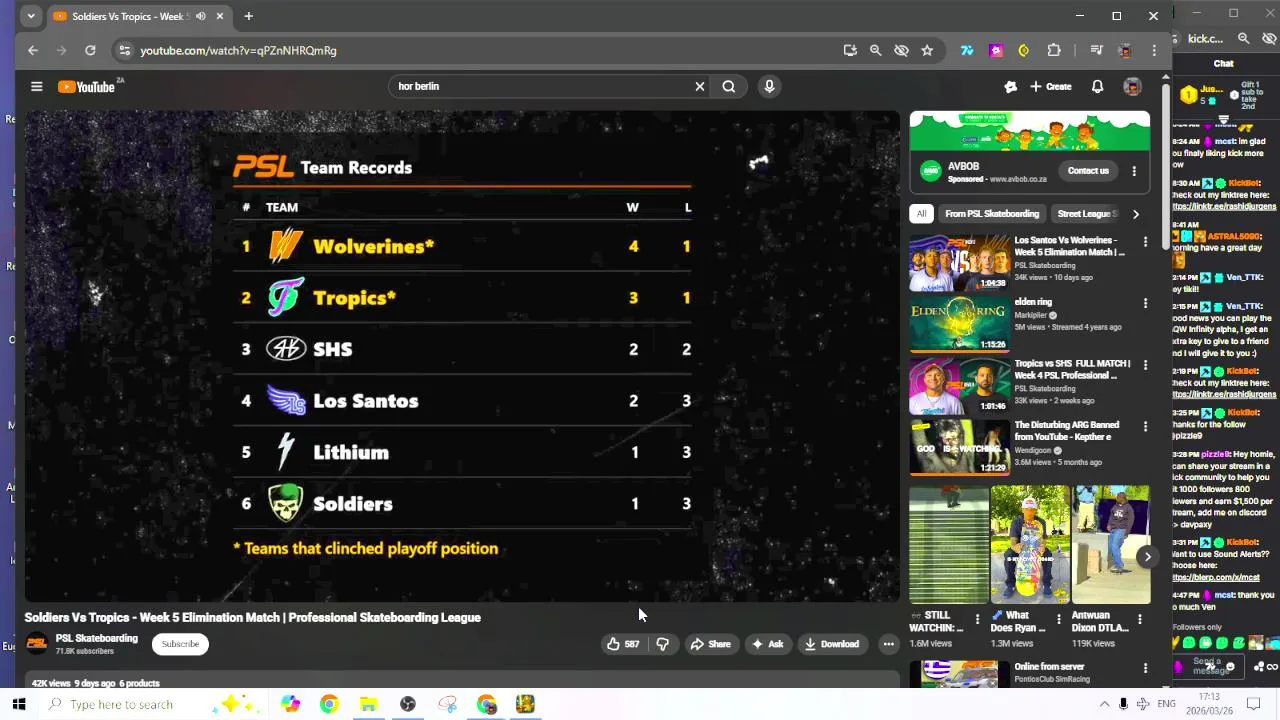This screenshot has height=720, width=1280.
Task: Open YouTube notifications bell
Action: 1097,87
